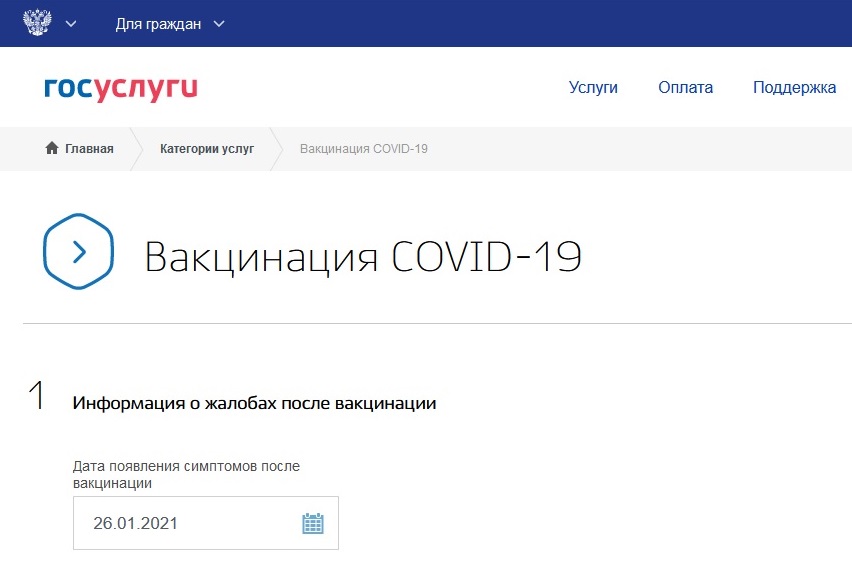The width and height of the screenshot is (852, 580).
Task: Go to the "Оплата" section
Action: [685, 88]
